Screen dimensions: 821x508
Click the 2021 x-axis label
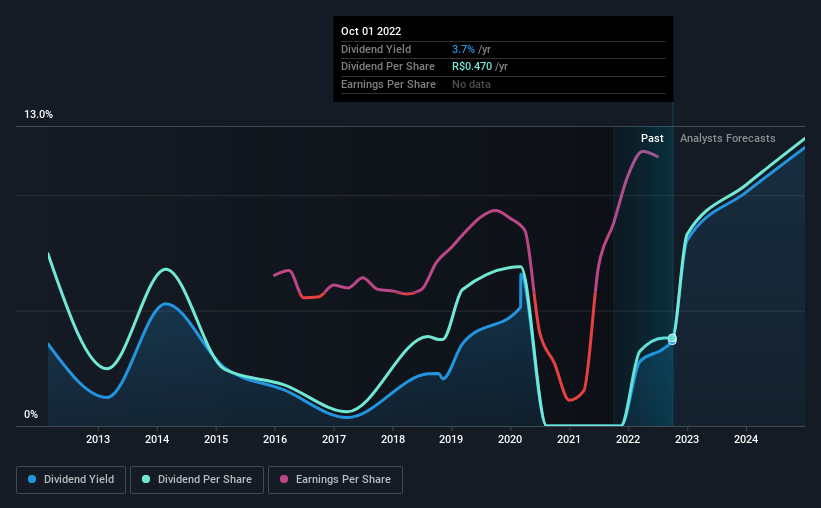(x=569, y=439)
